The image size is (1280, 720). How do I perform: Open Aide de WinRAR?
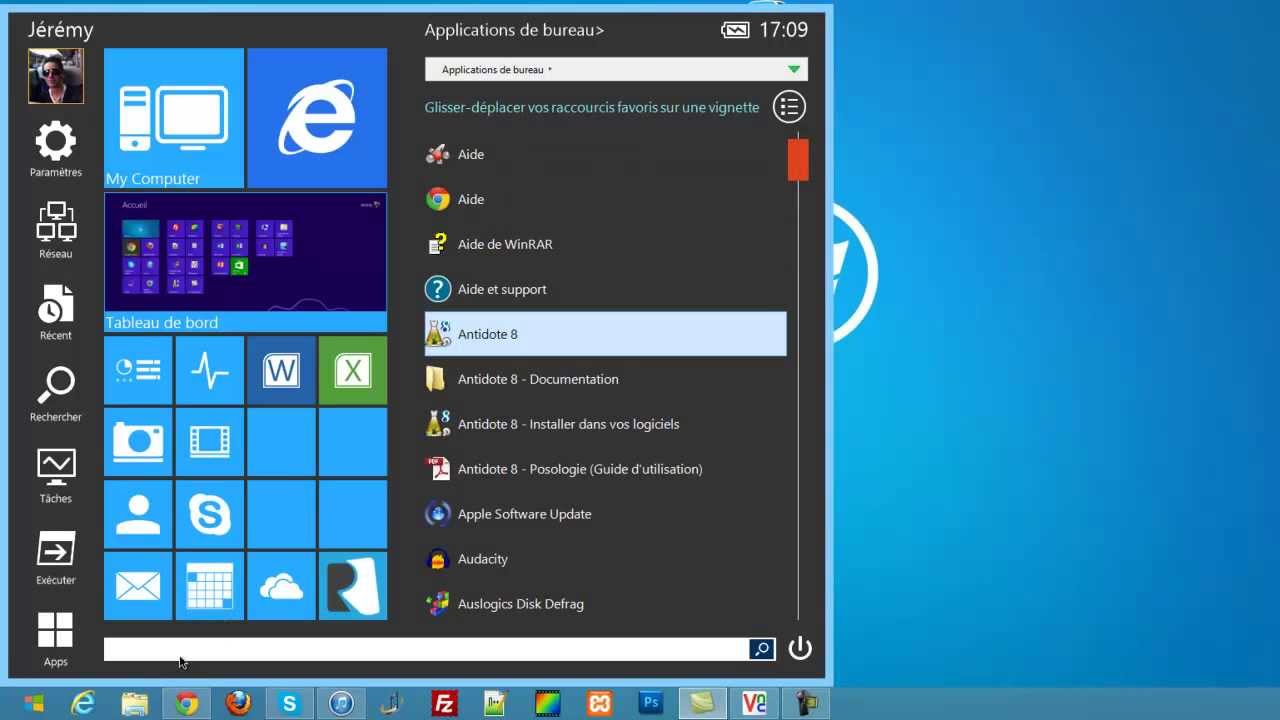[605, 244]
